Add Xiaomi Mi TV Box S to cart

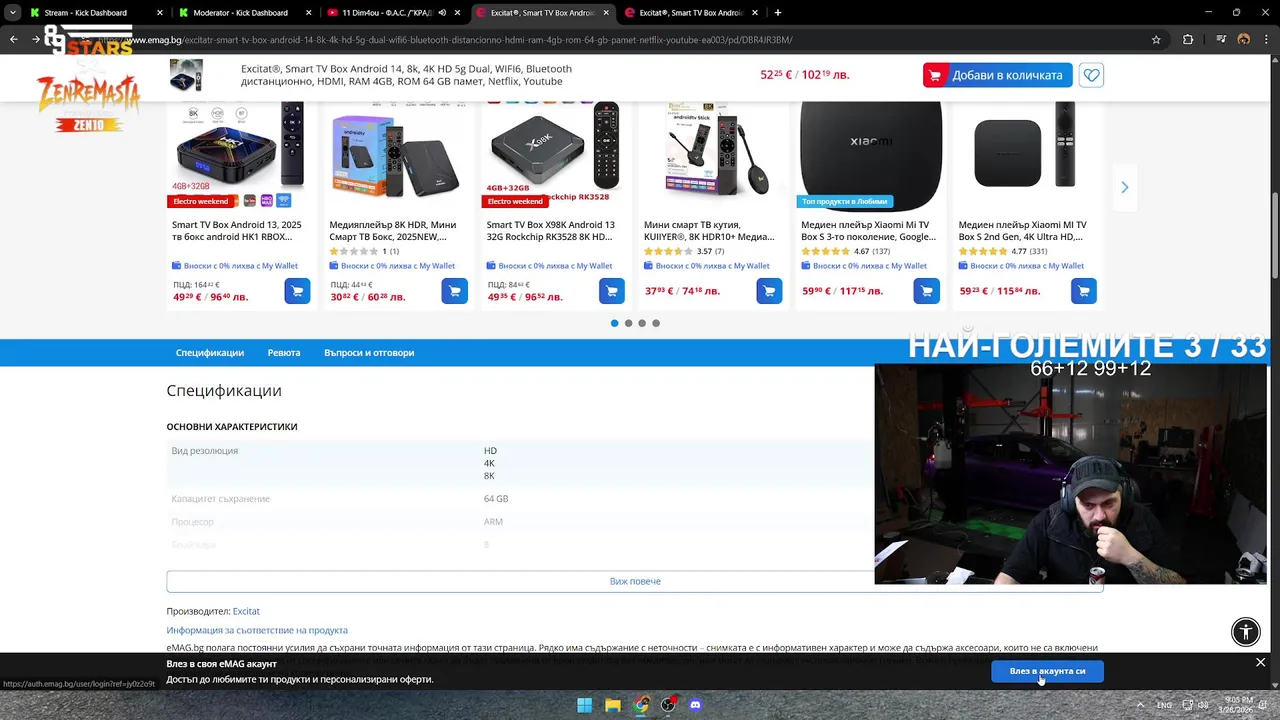(x=926, y=291)
